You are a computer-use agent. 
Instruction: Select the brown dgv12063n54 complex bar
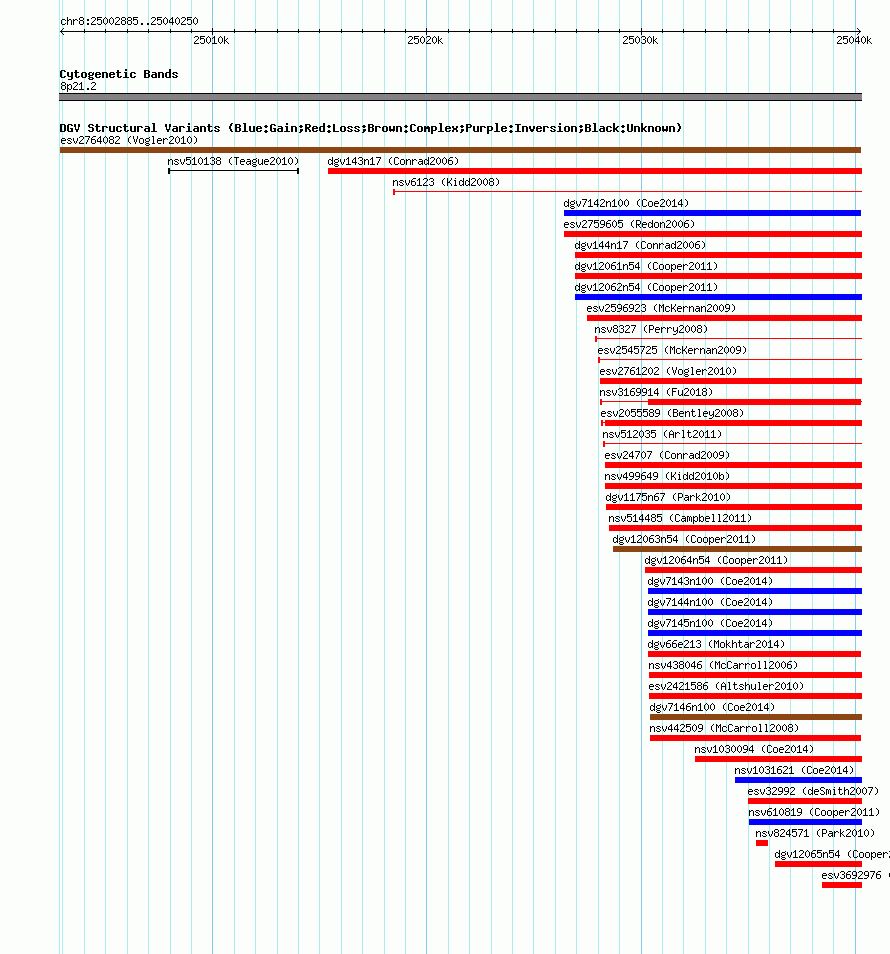pyautogui.click(x=737, y=549)
